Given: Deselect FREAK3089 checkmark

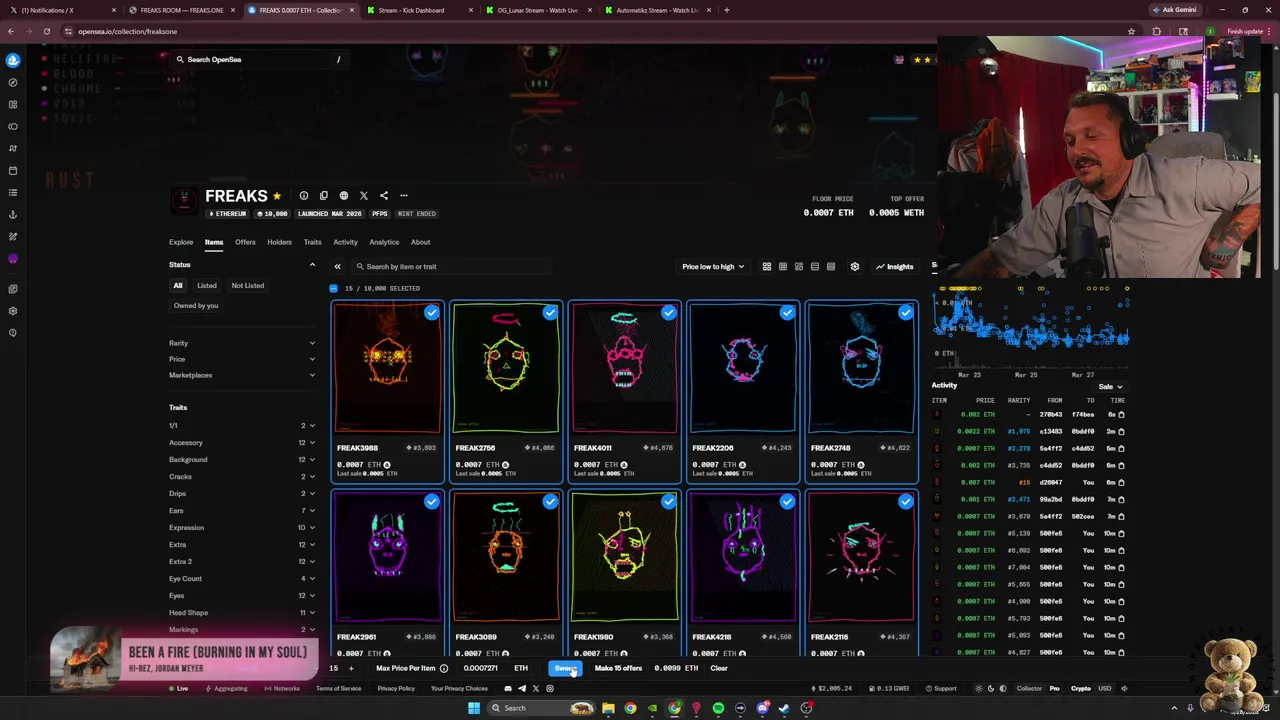Looking at the screenshot, I should pyautogui.click(x=550, y=502).
